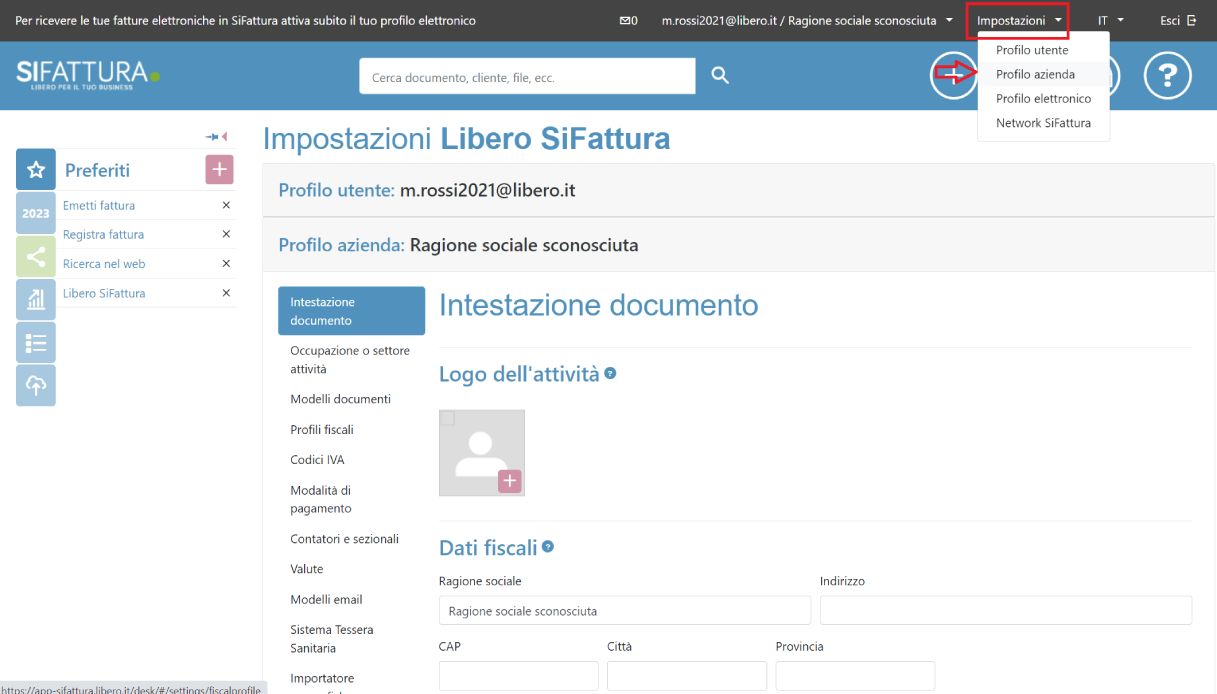This screenshot has width=1217, height=694.
Task: Click the pin sidebar icon
Action: point(212,136)
